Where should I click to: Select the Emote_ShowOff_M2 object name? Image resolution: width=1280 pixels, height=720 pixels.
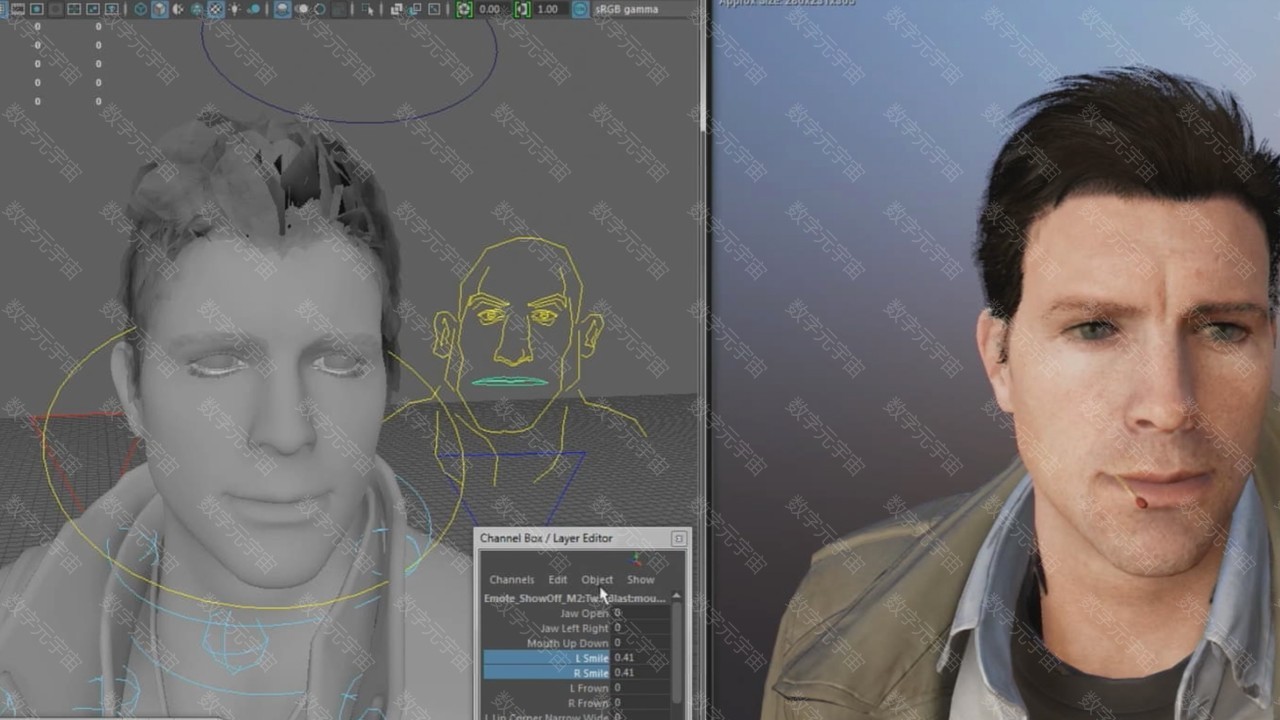click(x=575, y=598)
